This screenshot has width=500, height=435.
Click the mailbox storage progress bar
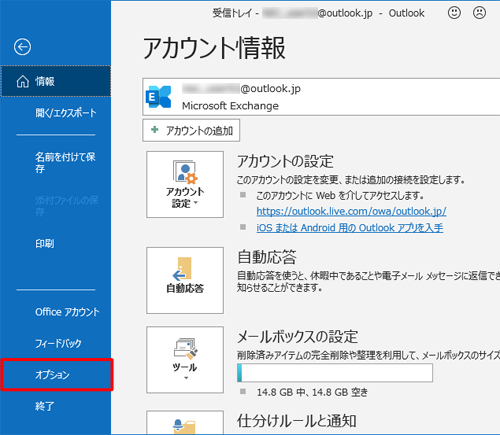pyautogui.click(x=335, y=373)
